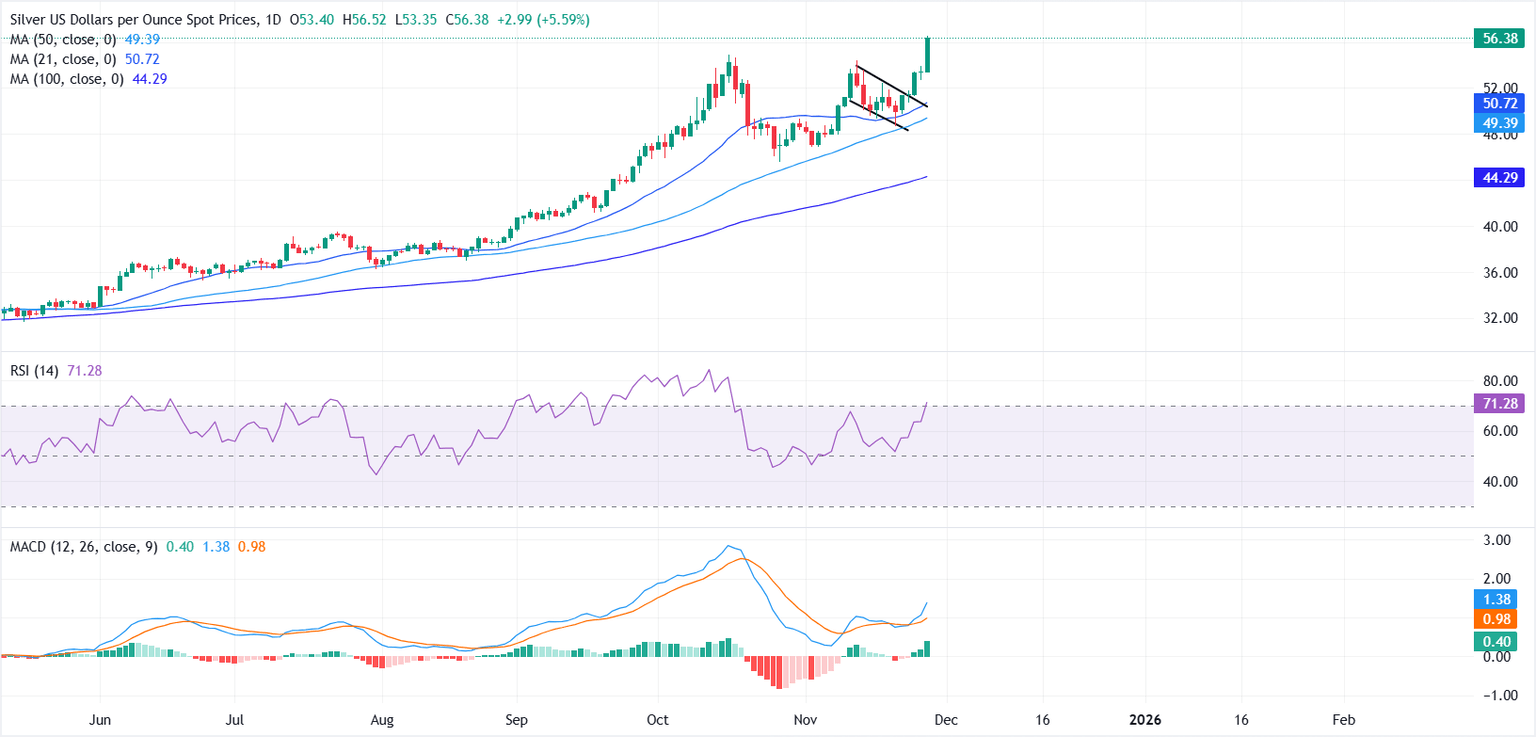Click the blue 1.38 MACD value tag
The width and height of the screenshot is (1536, 737).
(1503, 600)
